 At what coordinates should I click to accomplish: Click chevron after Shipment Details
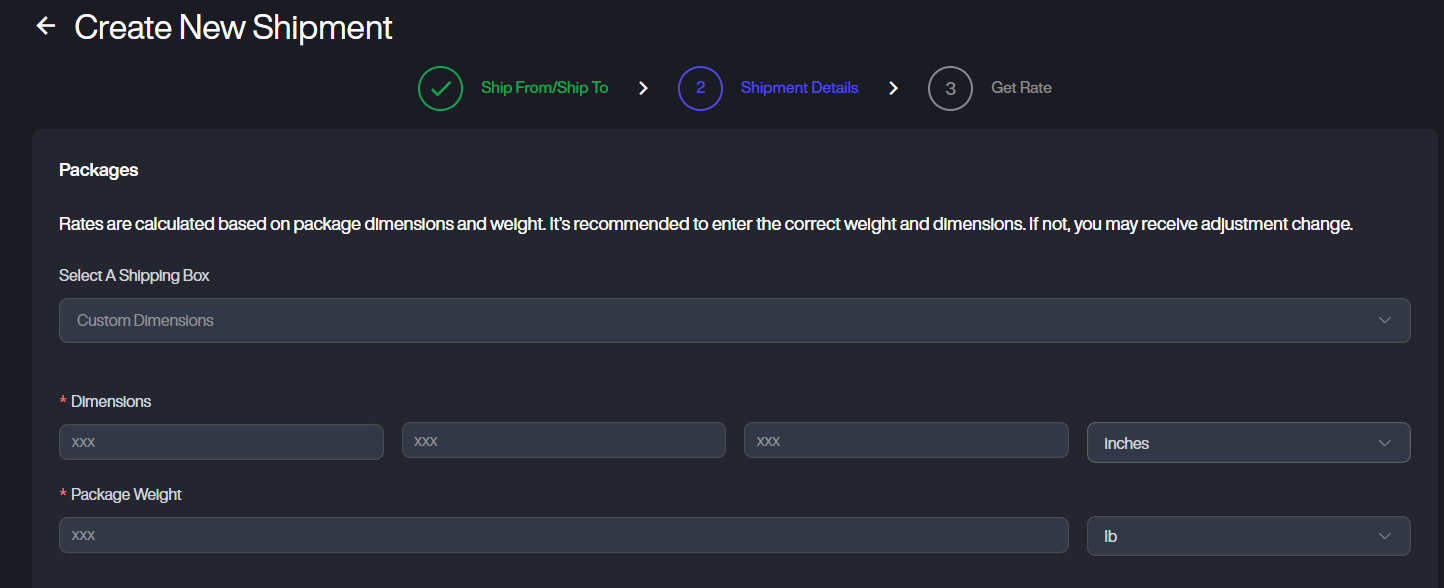click(x=894, y=88)
